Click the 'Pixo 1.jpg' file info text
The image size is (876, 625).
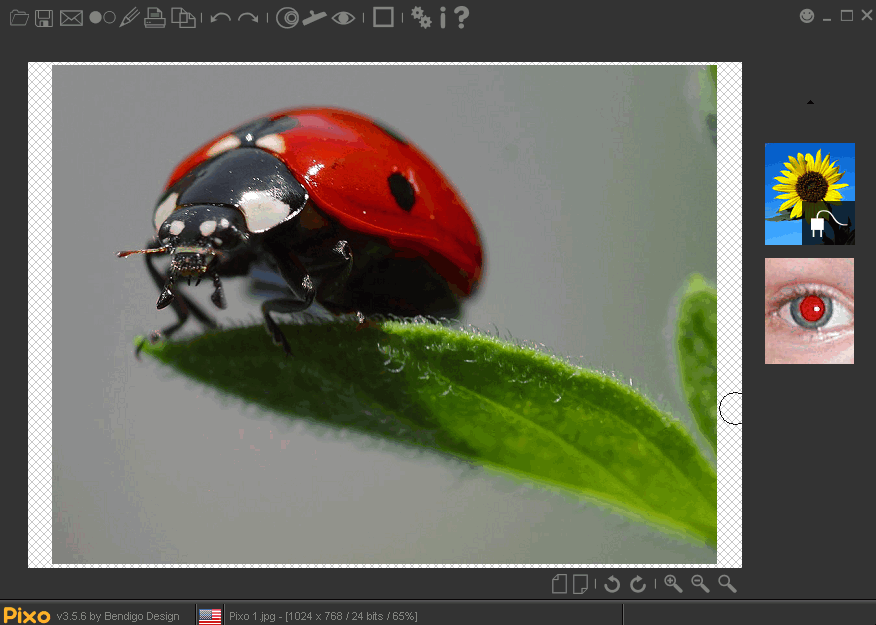[x=323, y=616]
